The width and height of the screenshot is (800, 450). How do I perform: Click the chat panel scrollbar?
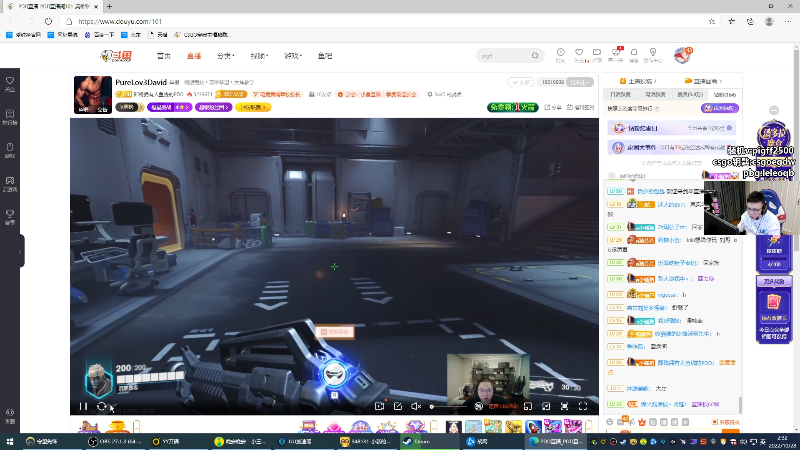tap(740, 406)
